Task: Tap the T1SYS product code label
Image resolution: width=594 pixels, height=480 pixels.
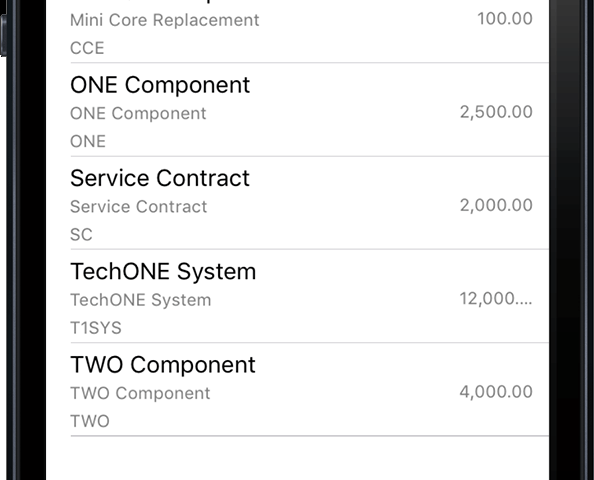Action: tap(96, 328)
